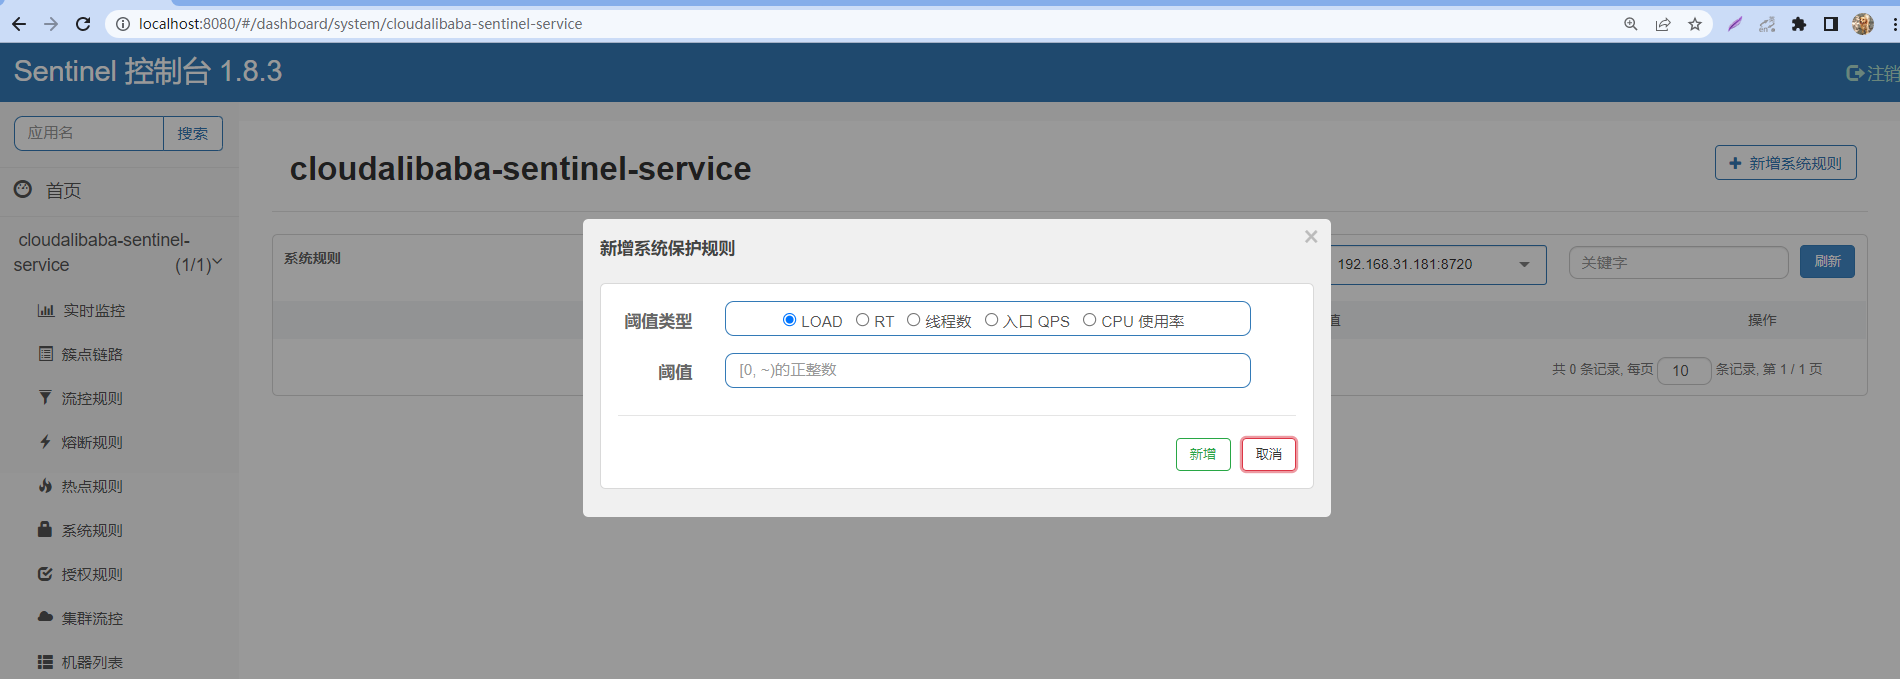This screenshot has height=679, width=1900.
Task: Open the extensions puzzle icon
Action: tap(1799, 24)
